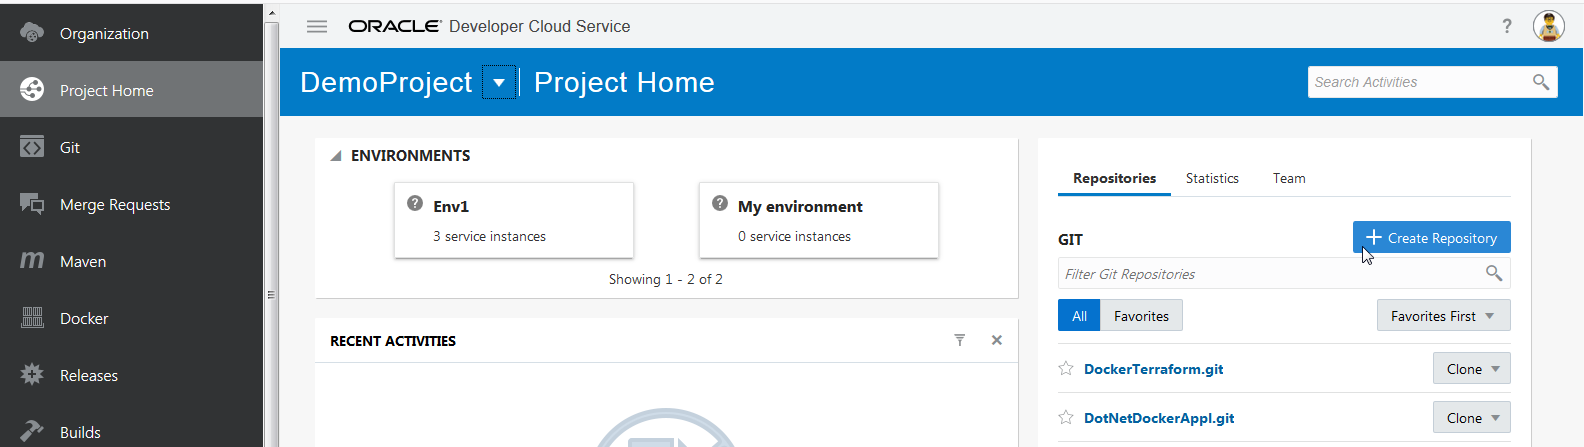This screenshot has width=1584, height=447.
Task: Open Git in the sidebar
Action: pos(69,147)
